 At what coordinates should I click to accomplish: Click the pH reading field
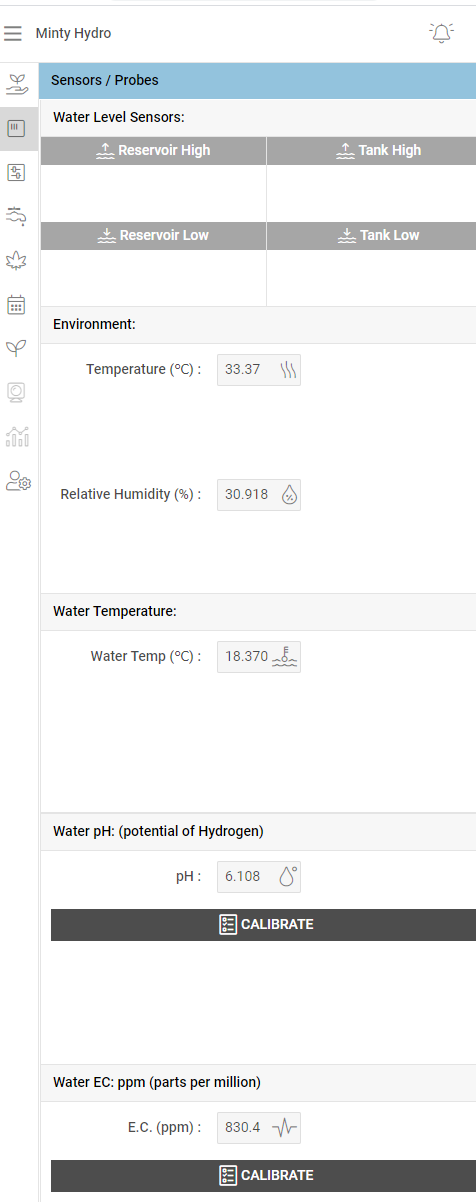point(259,877)
